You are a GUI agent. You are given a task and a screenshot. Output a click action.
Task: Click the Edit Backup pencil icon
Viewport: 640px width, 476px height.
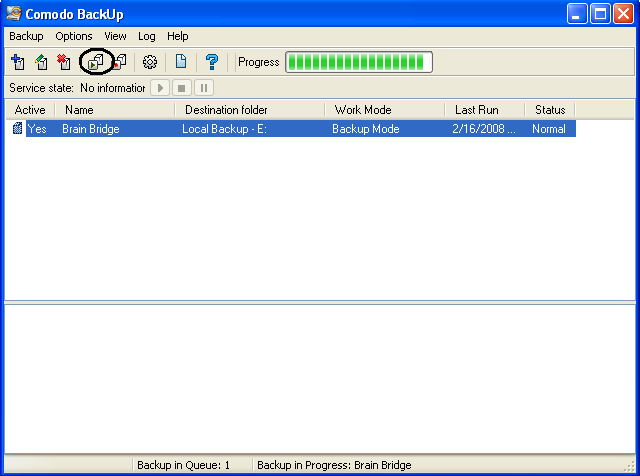coord(41,62)
